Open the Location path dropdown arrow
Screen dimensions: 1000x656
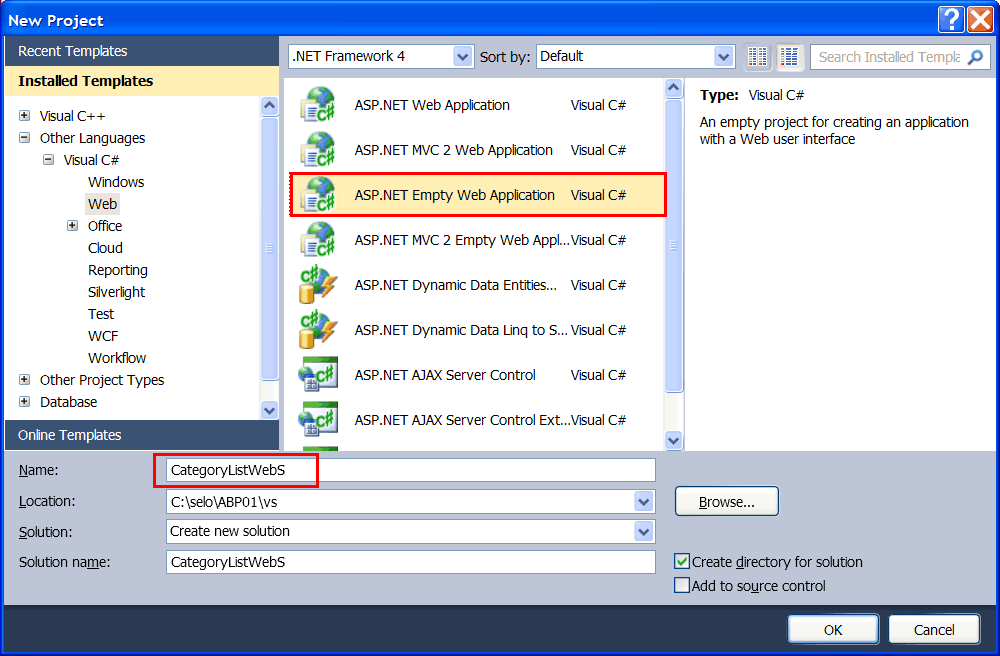(644, 502)
